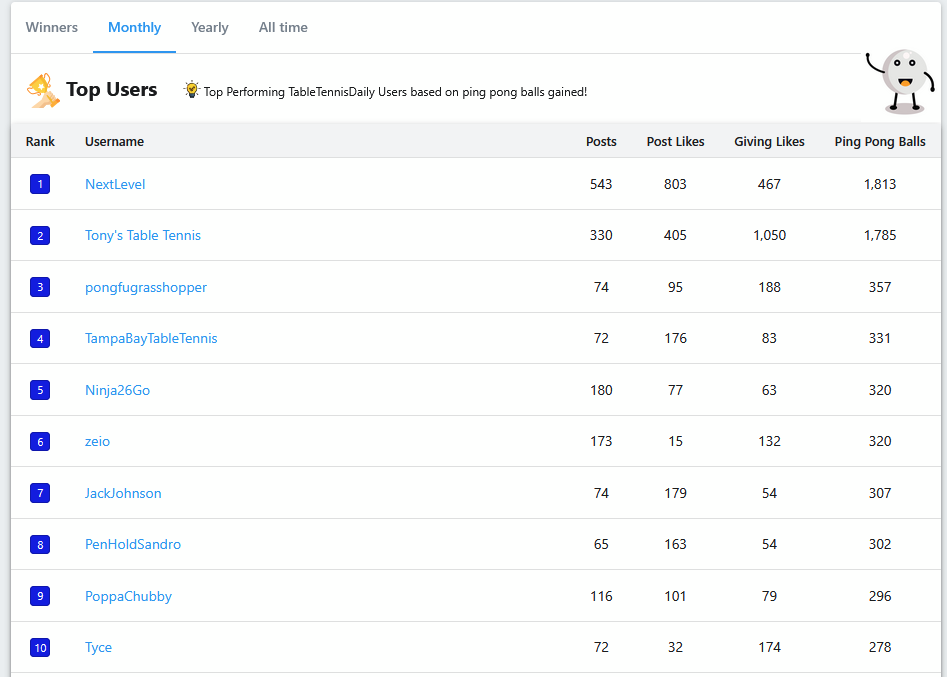Click TampaBayTableTennis 176 post likes value

675,339
